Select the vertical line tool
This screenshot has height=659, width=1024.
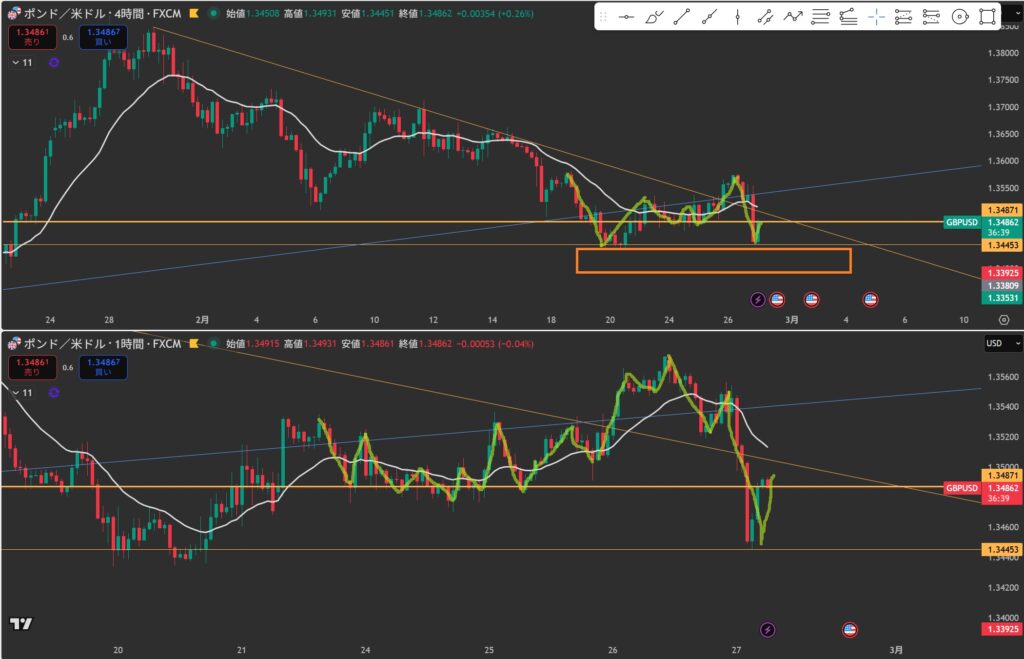tap(738, 17)
